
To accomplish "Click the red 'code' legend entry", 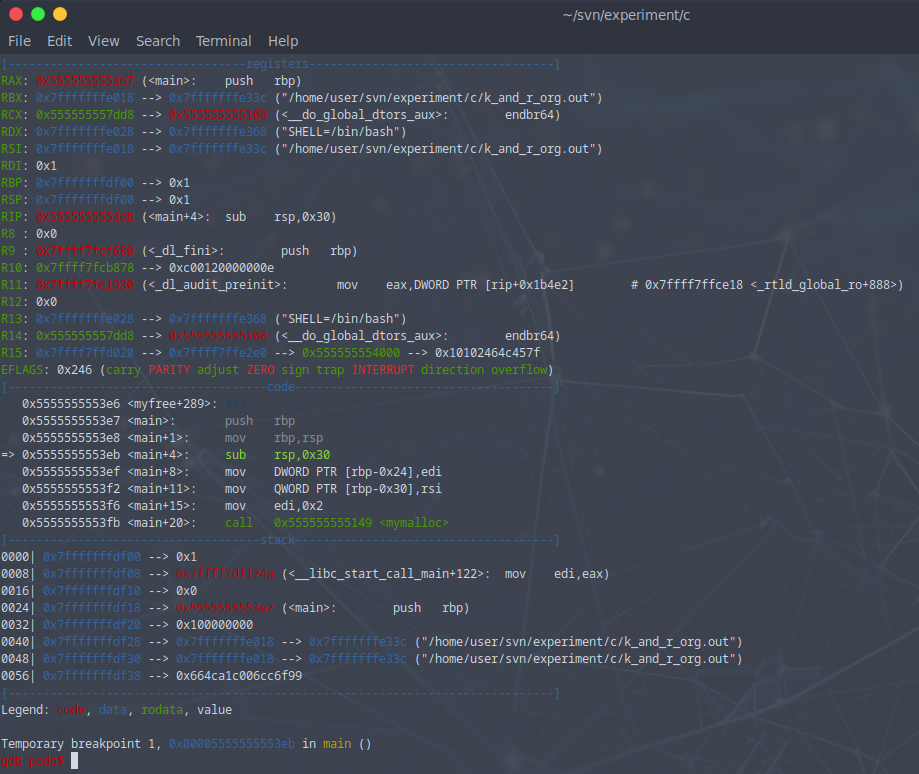I will (x=71, y=710).
